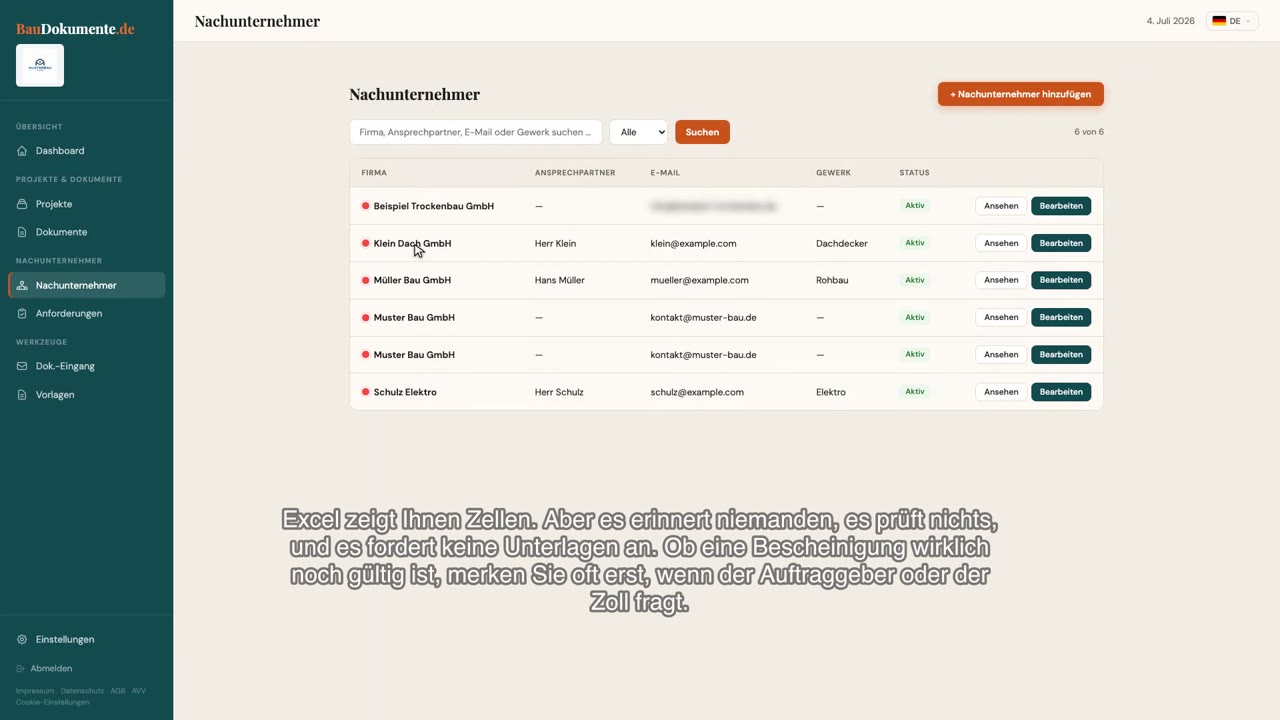Click red status dot for Klein Dach GmbH

(365, 243)
